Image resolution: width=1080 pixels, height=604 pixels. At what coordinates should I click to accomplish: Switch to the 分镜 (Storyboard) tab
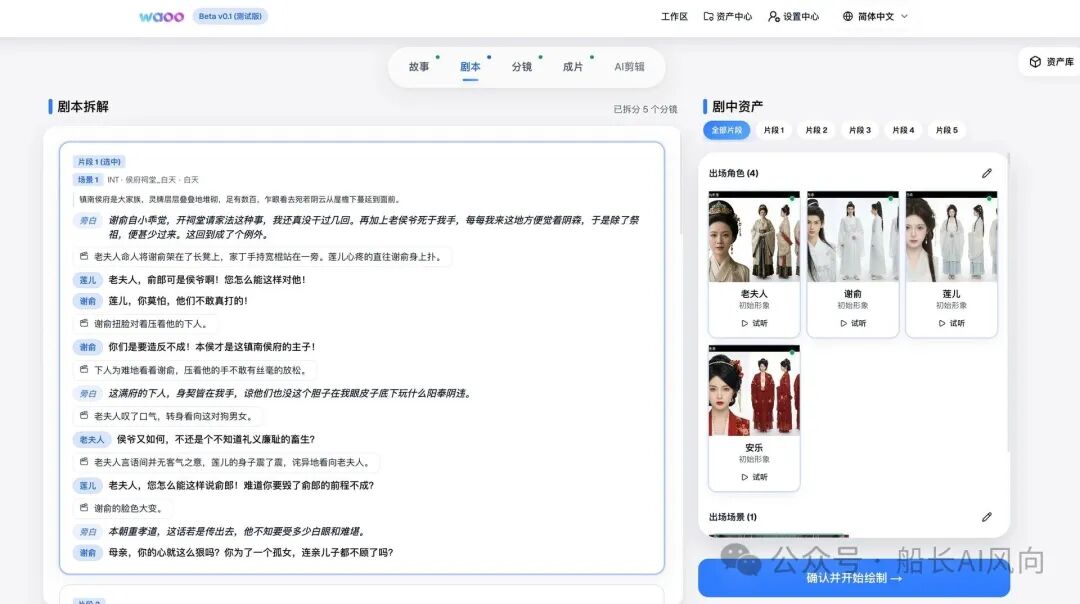[522, 67]
